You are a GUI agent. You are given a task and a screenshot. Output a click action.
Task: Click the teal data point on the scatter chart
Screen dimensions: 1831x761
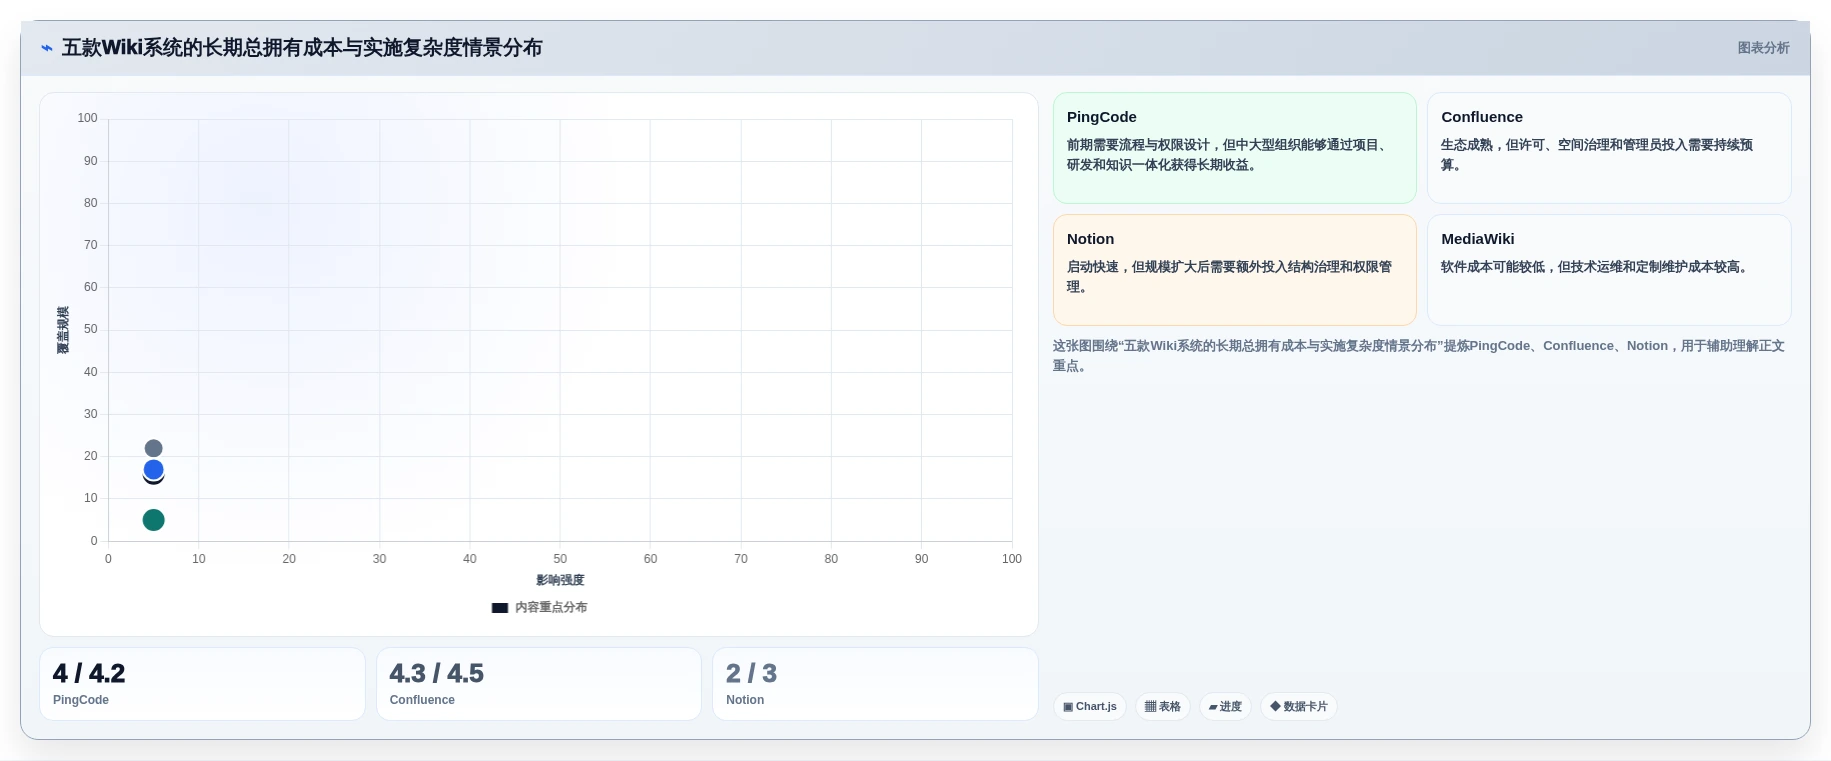pyautogui.click(x=153, y=520)
